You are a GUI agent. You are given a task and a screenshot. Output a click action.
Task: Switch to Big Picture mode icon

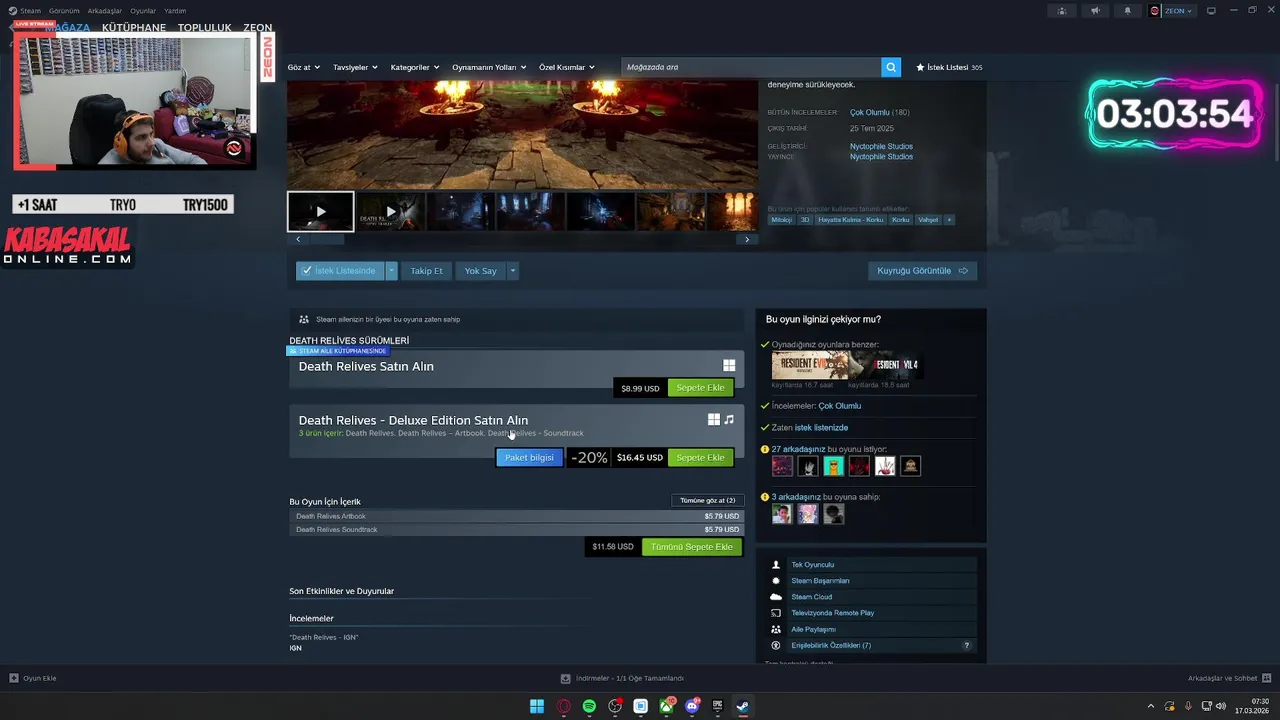pos(1211,11)
